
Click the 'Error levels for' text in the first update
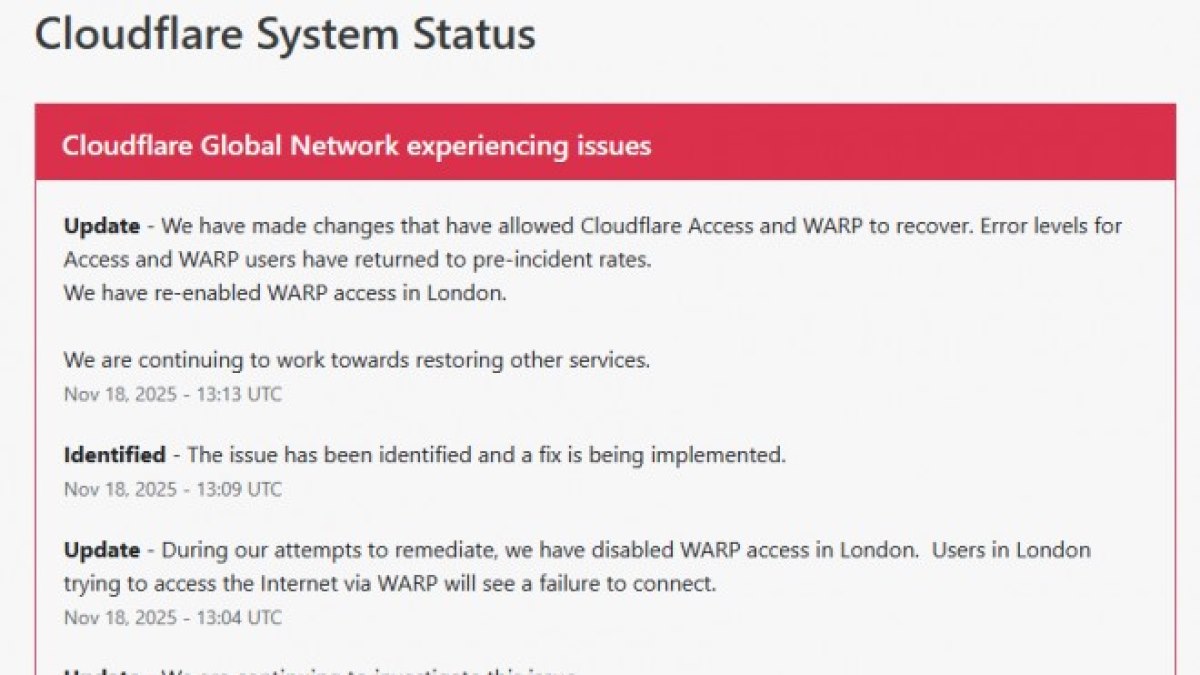point(1051,226)
